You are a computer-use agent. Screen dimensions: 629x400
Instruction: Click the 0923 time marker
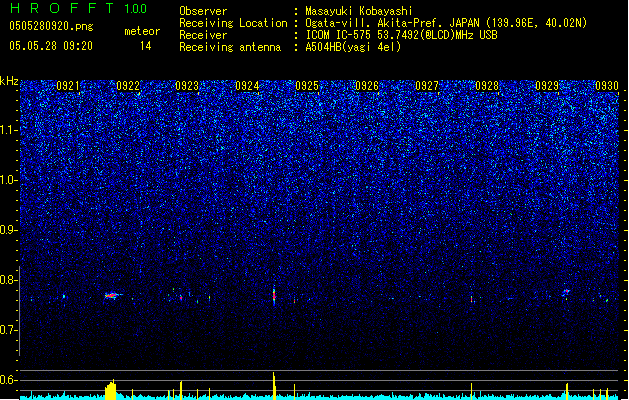187,86
